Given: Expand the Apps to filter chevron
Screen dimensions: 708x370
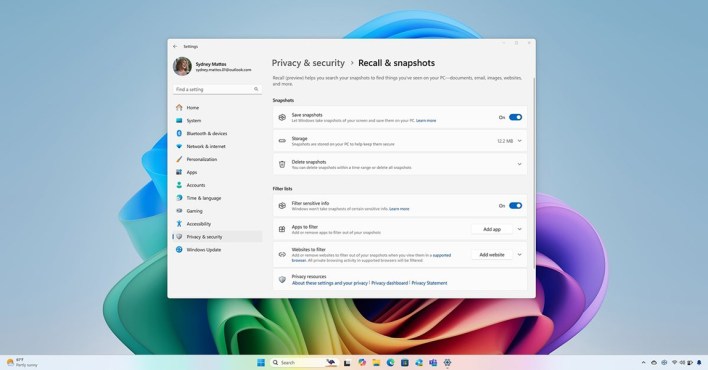Looking at the screenshot, I should pyautogui.click(x=519, y=229).
